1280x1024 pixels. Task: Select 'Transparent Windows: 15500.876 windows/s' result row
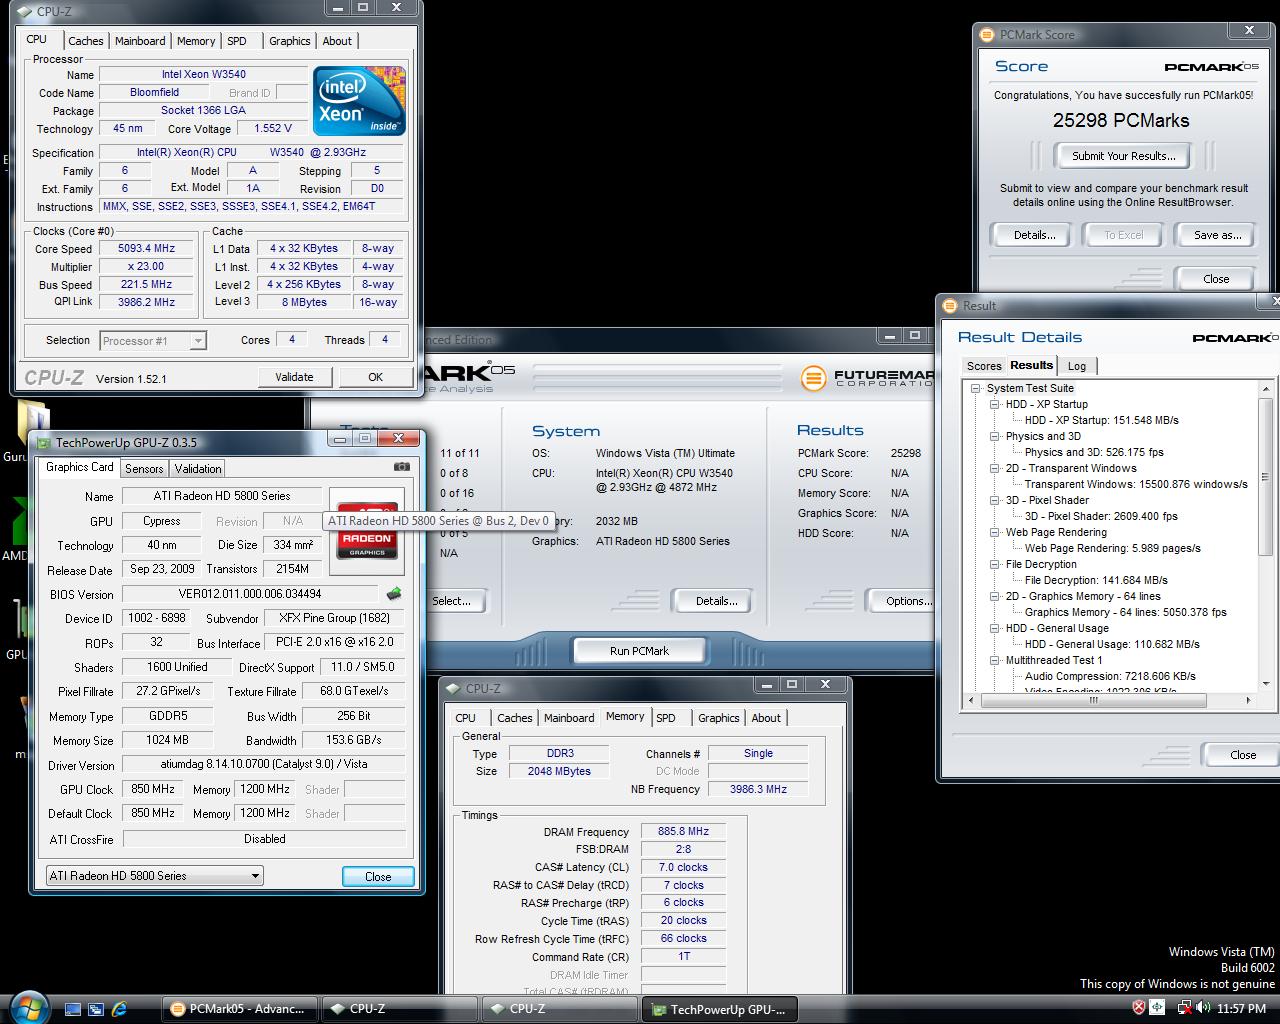(x=1136, y=484)
